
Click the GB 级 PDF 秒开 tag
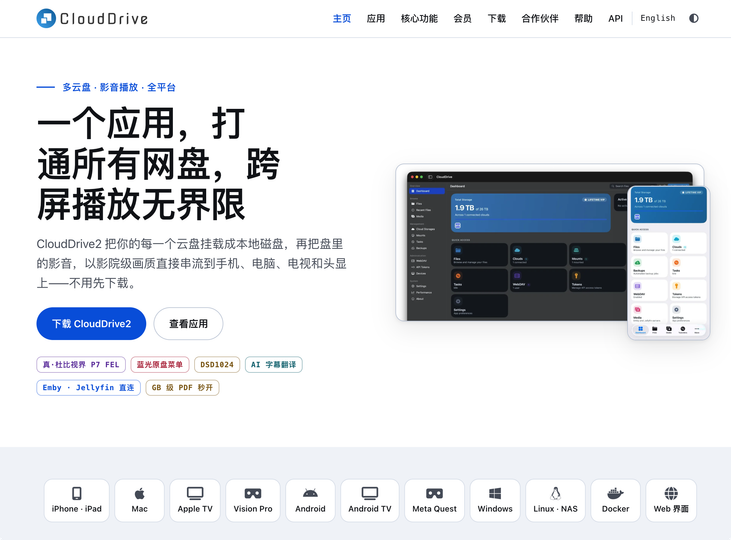[182, 388]
